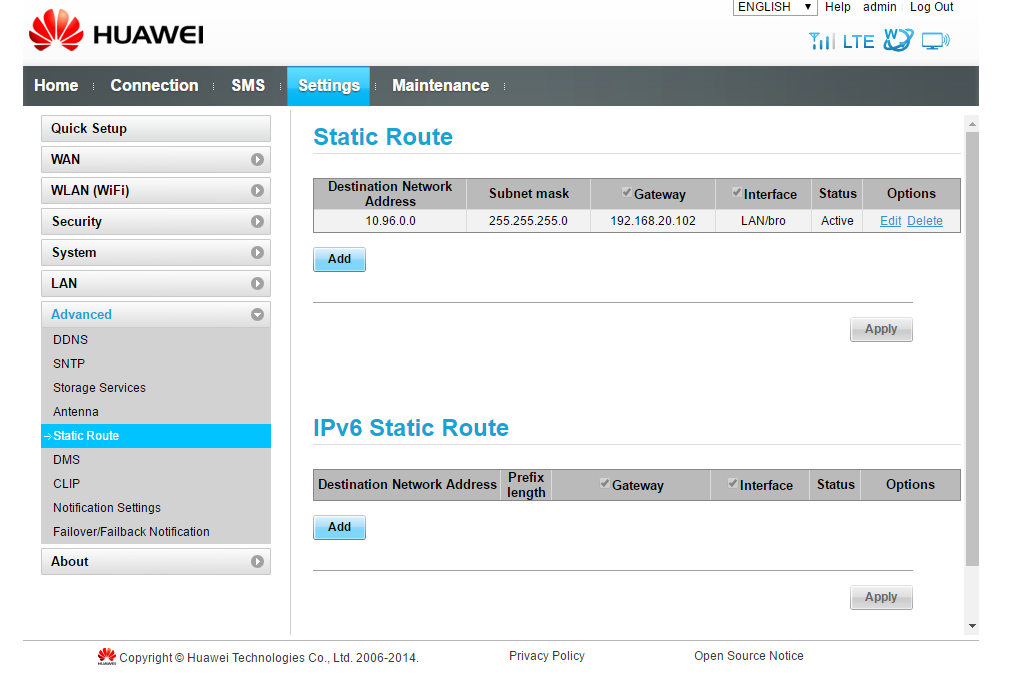Click the LTE network status indicator
This screenshot has height=688, width=1011.
coord(858,41)
